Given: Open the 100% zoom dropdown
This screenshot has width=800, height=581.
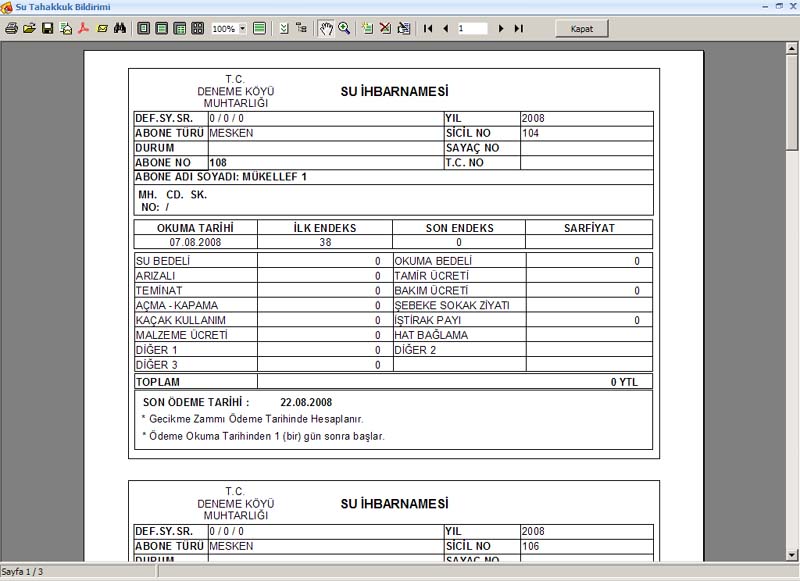Looking at the screenshot, I should point(243,29).
